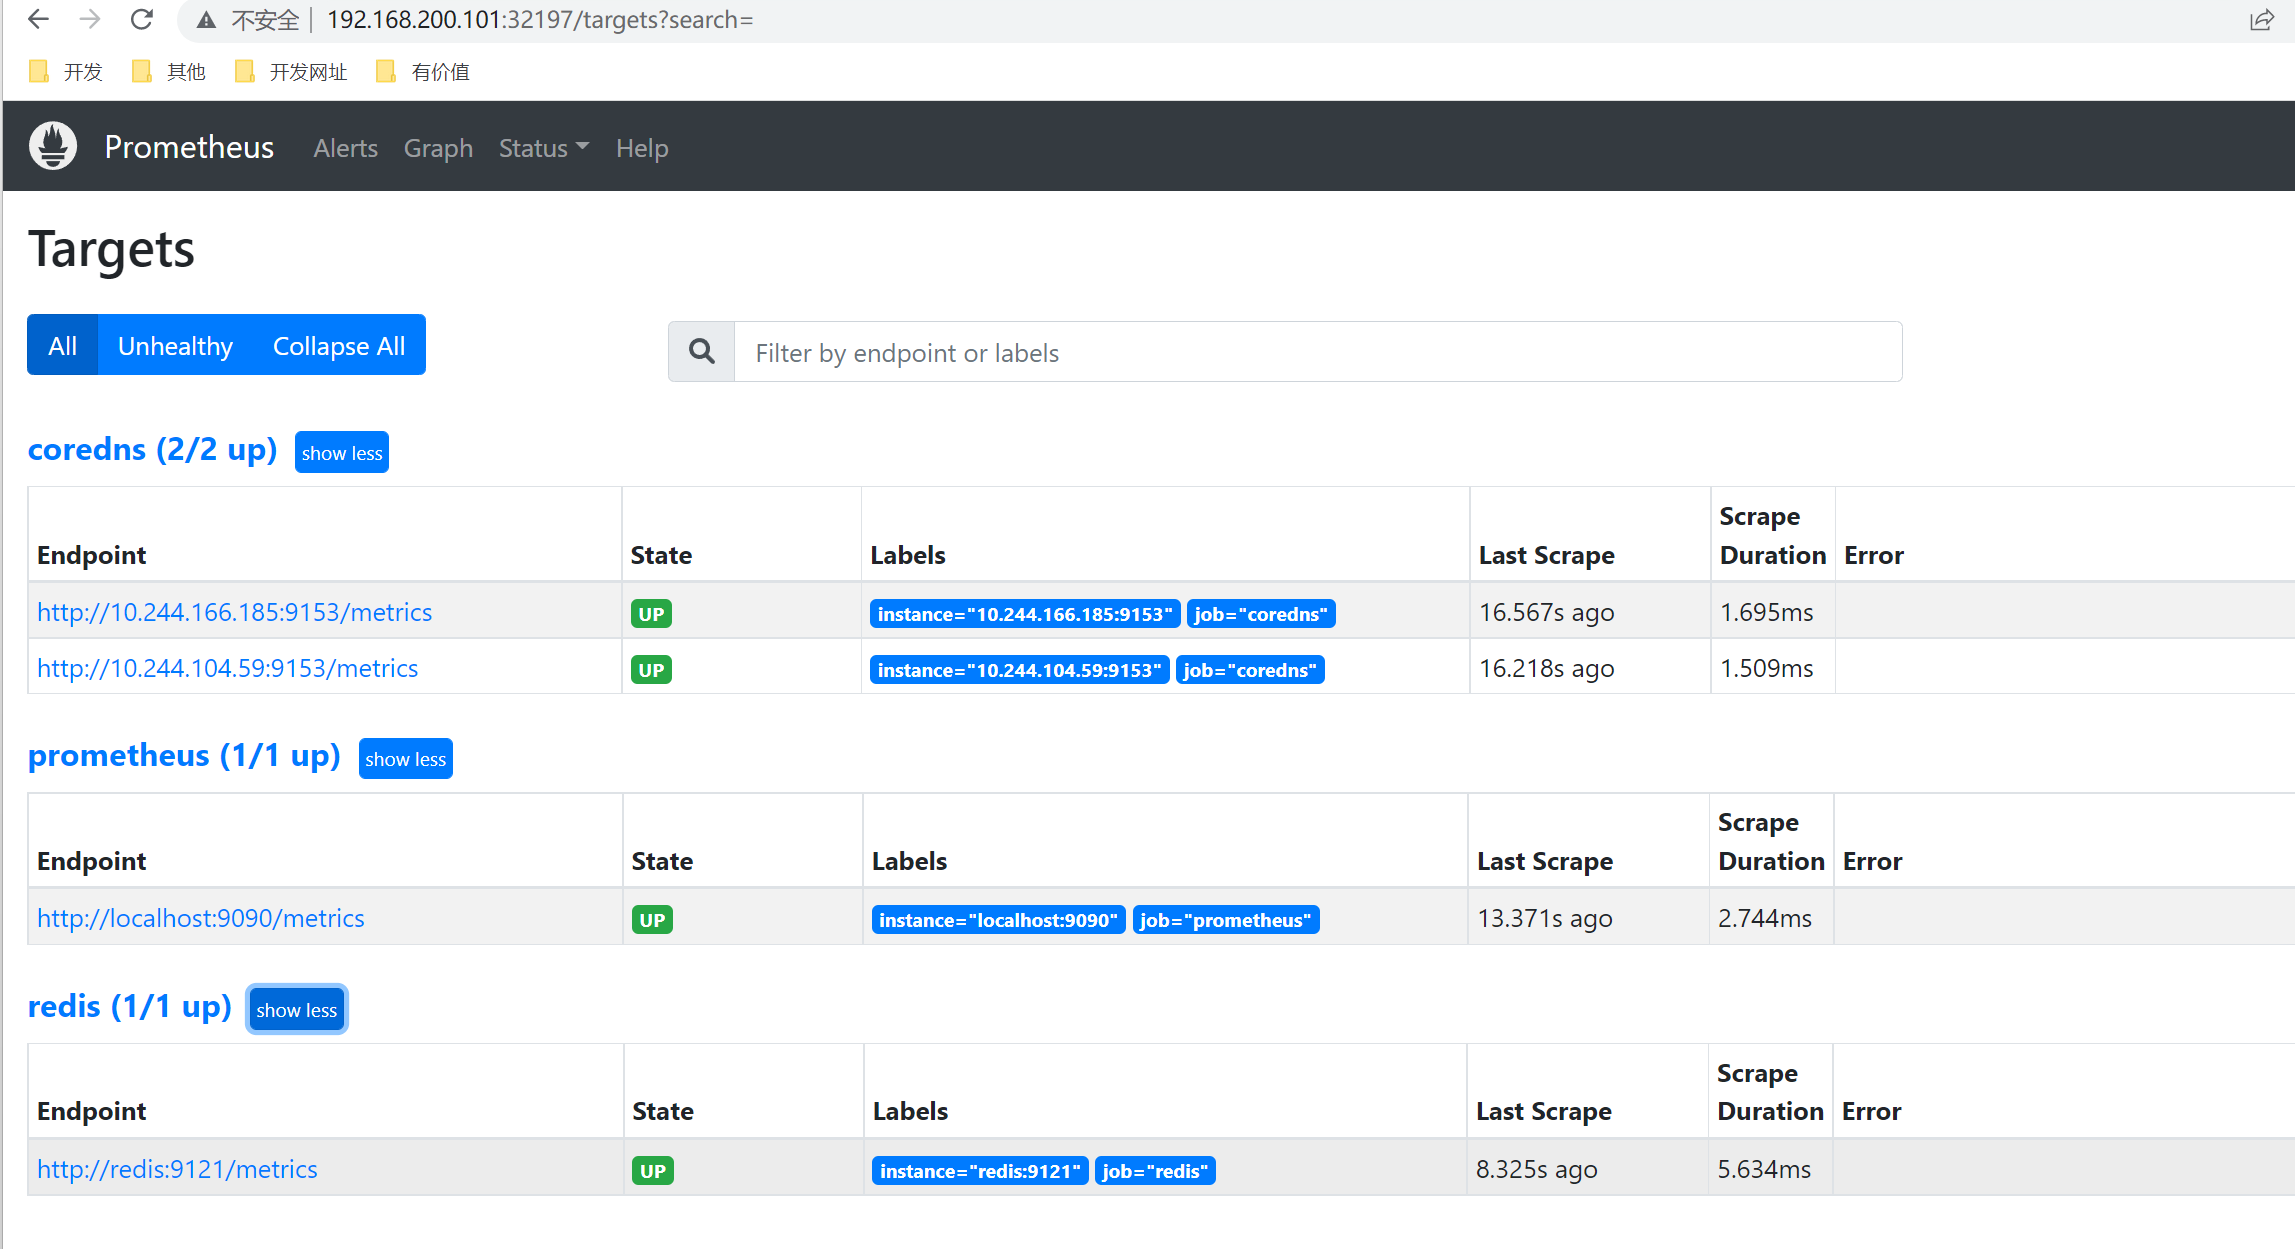Open the 10.244.166.185:9153 metrics link

click(x=234, y=612)
